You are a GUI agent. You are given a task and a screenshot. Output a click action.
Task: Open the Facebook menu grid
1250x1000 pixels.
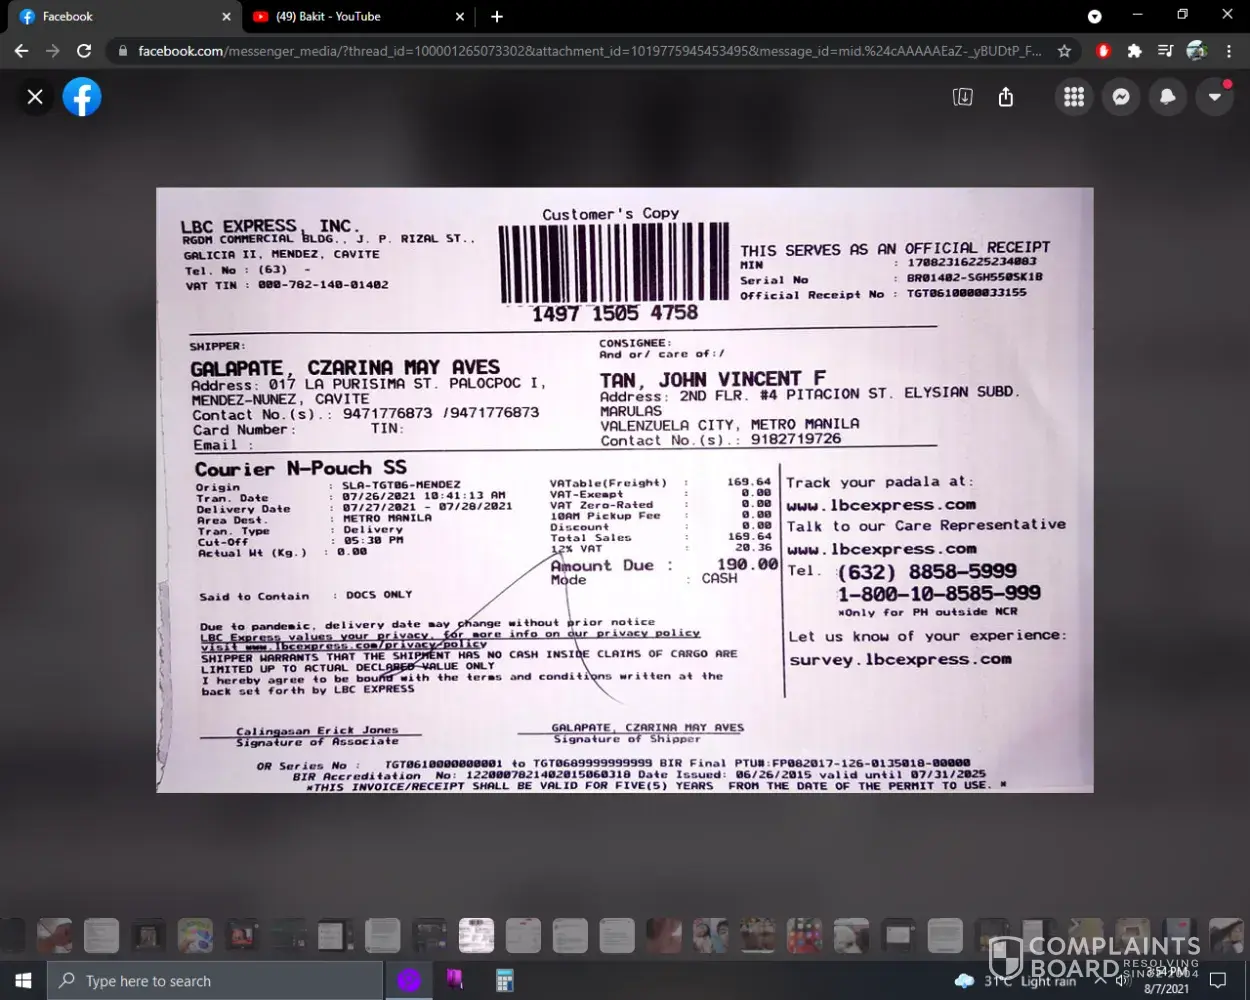(1074, 97)
